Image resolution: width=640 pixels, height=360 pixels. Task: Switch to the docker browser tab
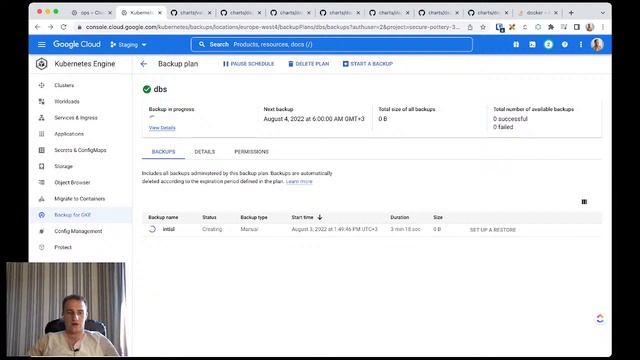click(x=538, y=13)
